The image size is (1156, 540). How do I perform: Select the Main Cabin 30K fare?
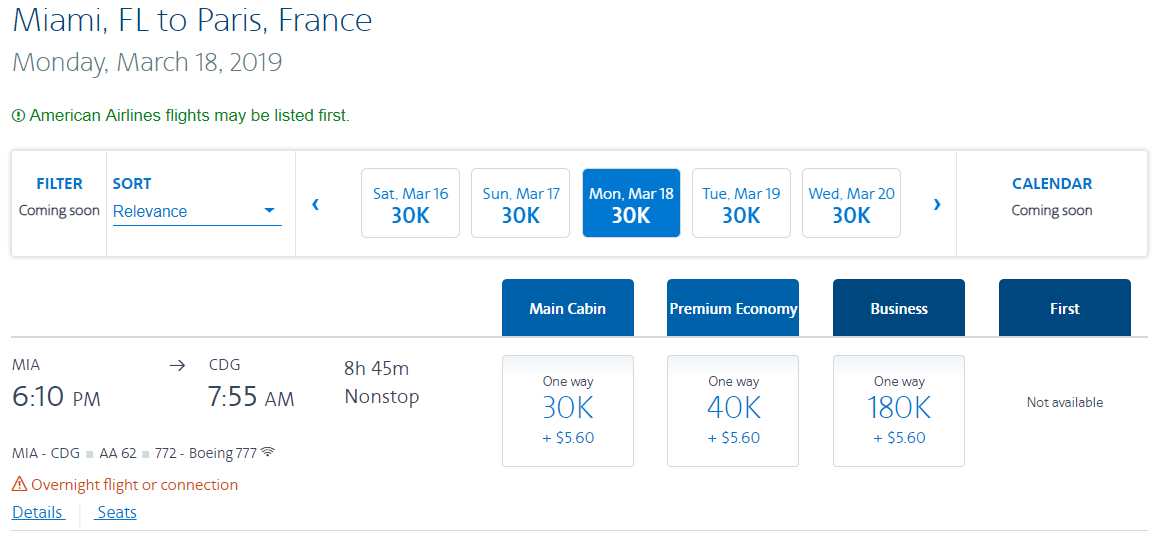[568, 410]
